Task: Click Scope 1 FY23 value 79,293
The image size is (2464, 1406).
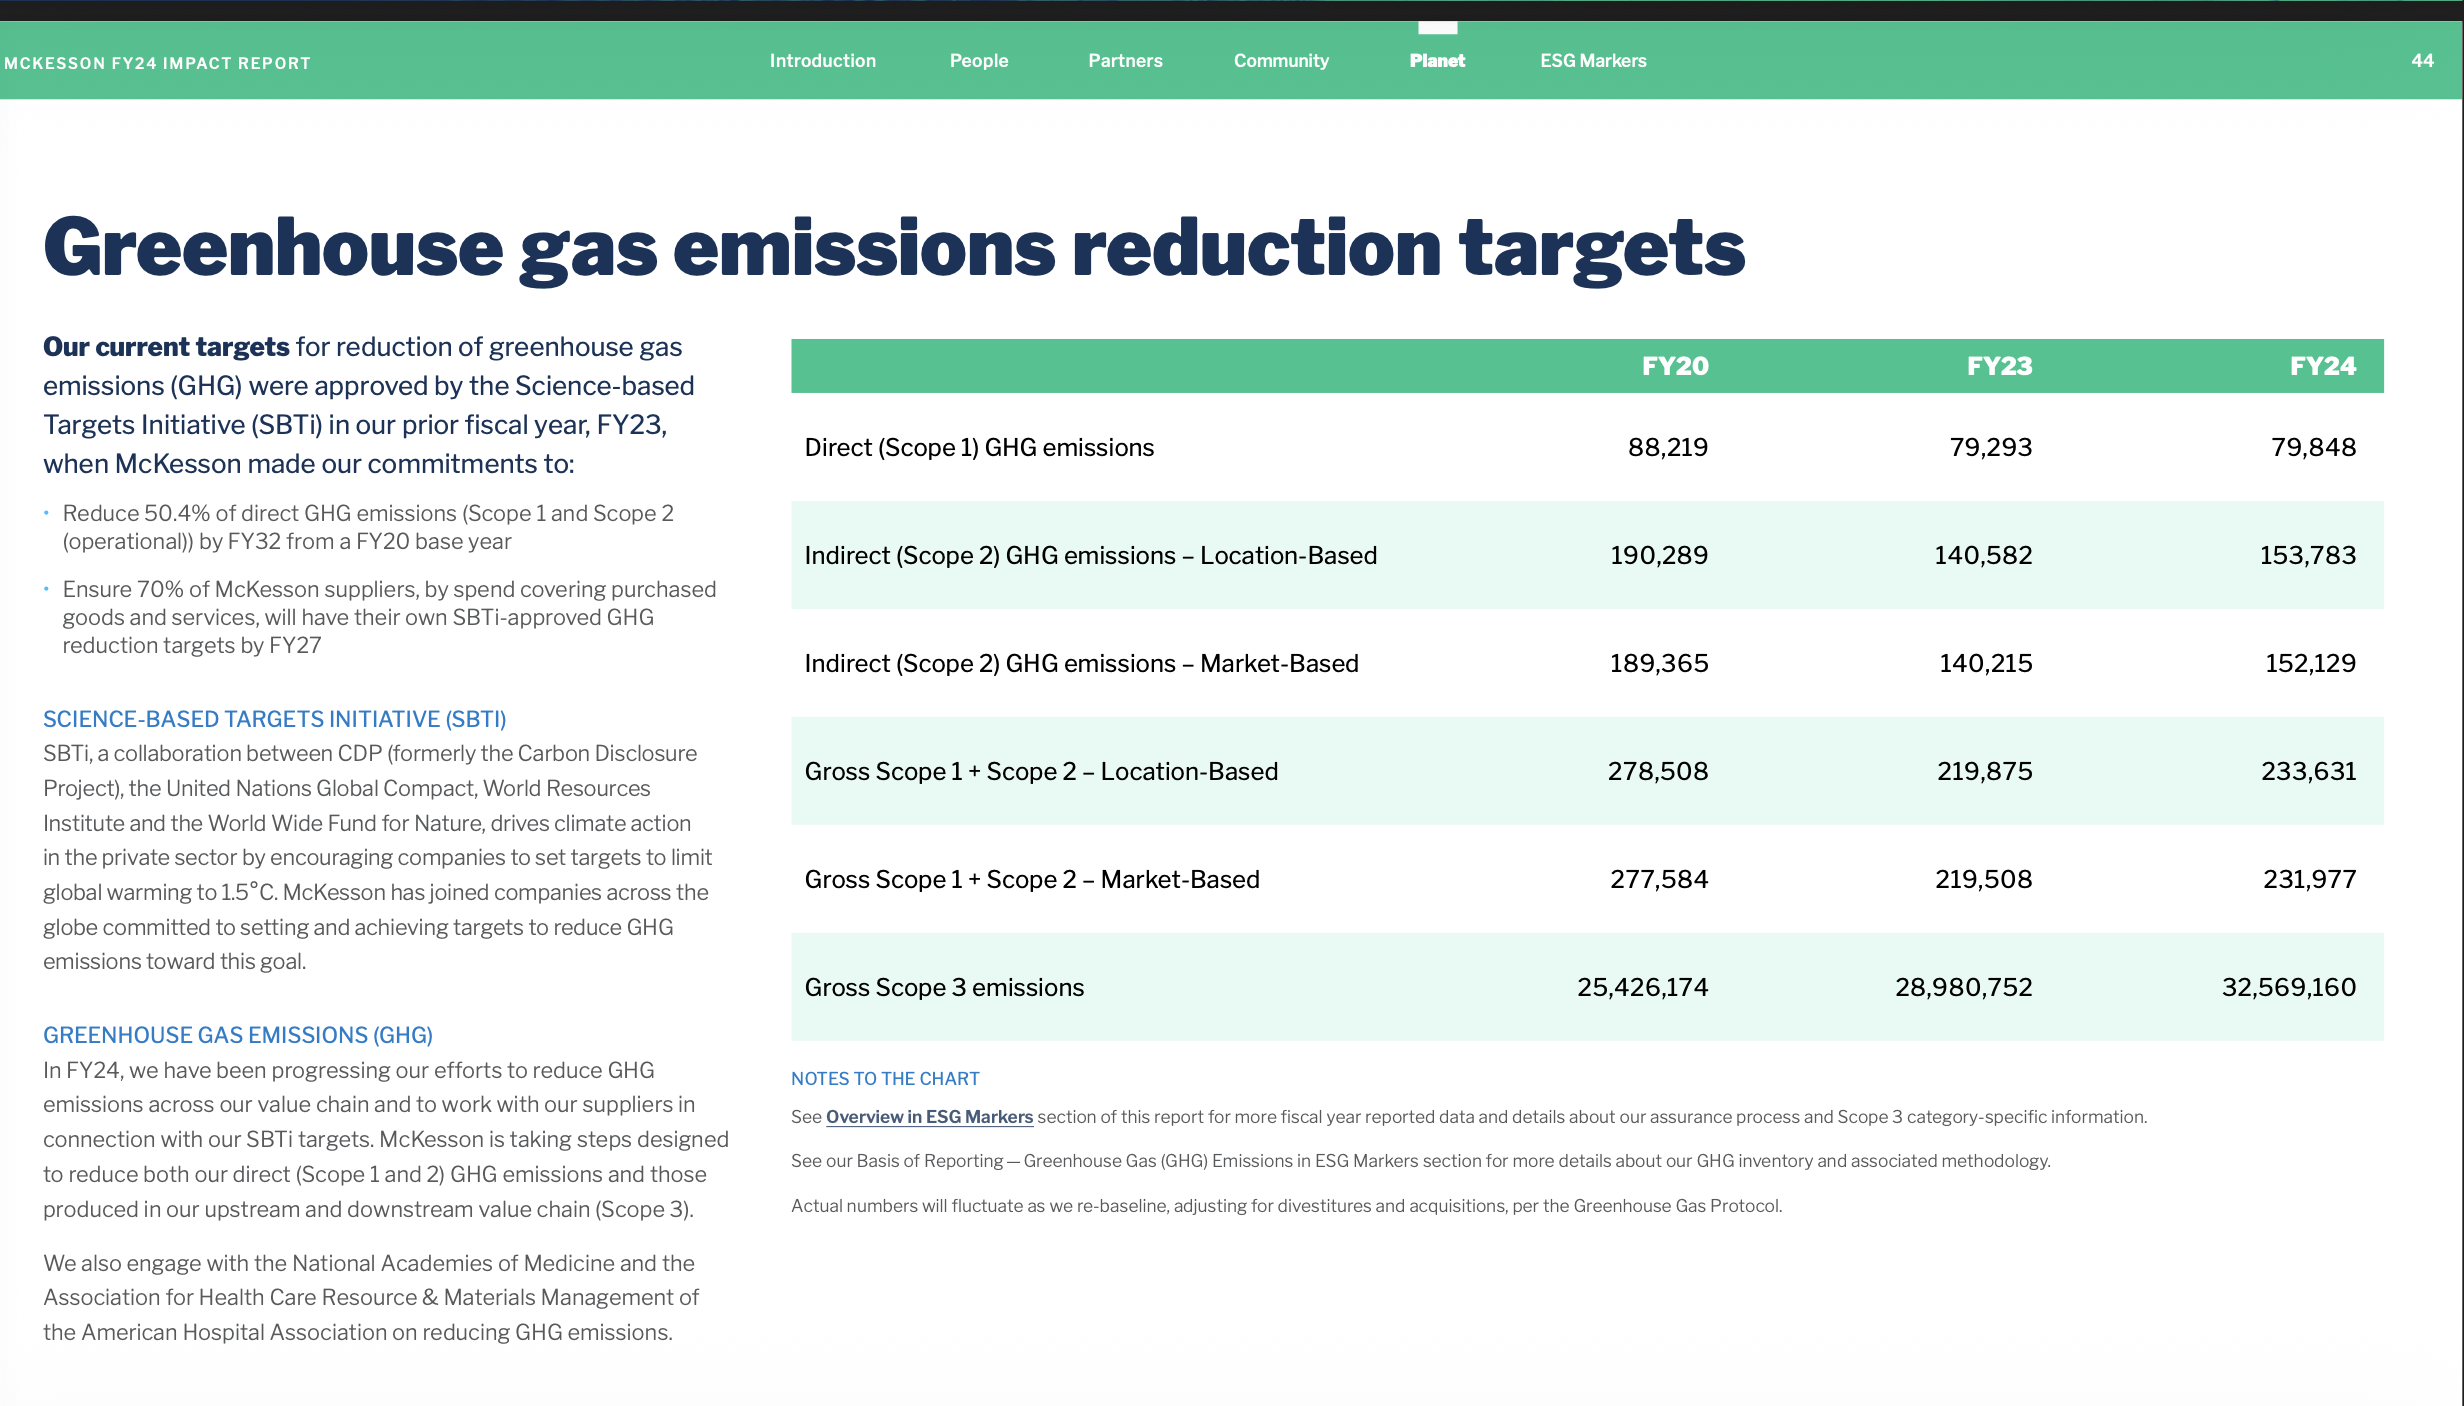Action: (x=1991, y=447)
